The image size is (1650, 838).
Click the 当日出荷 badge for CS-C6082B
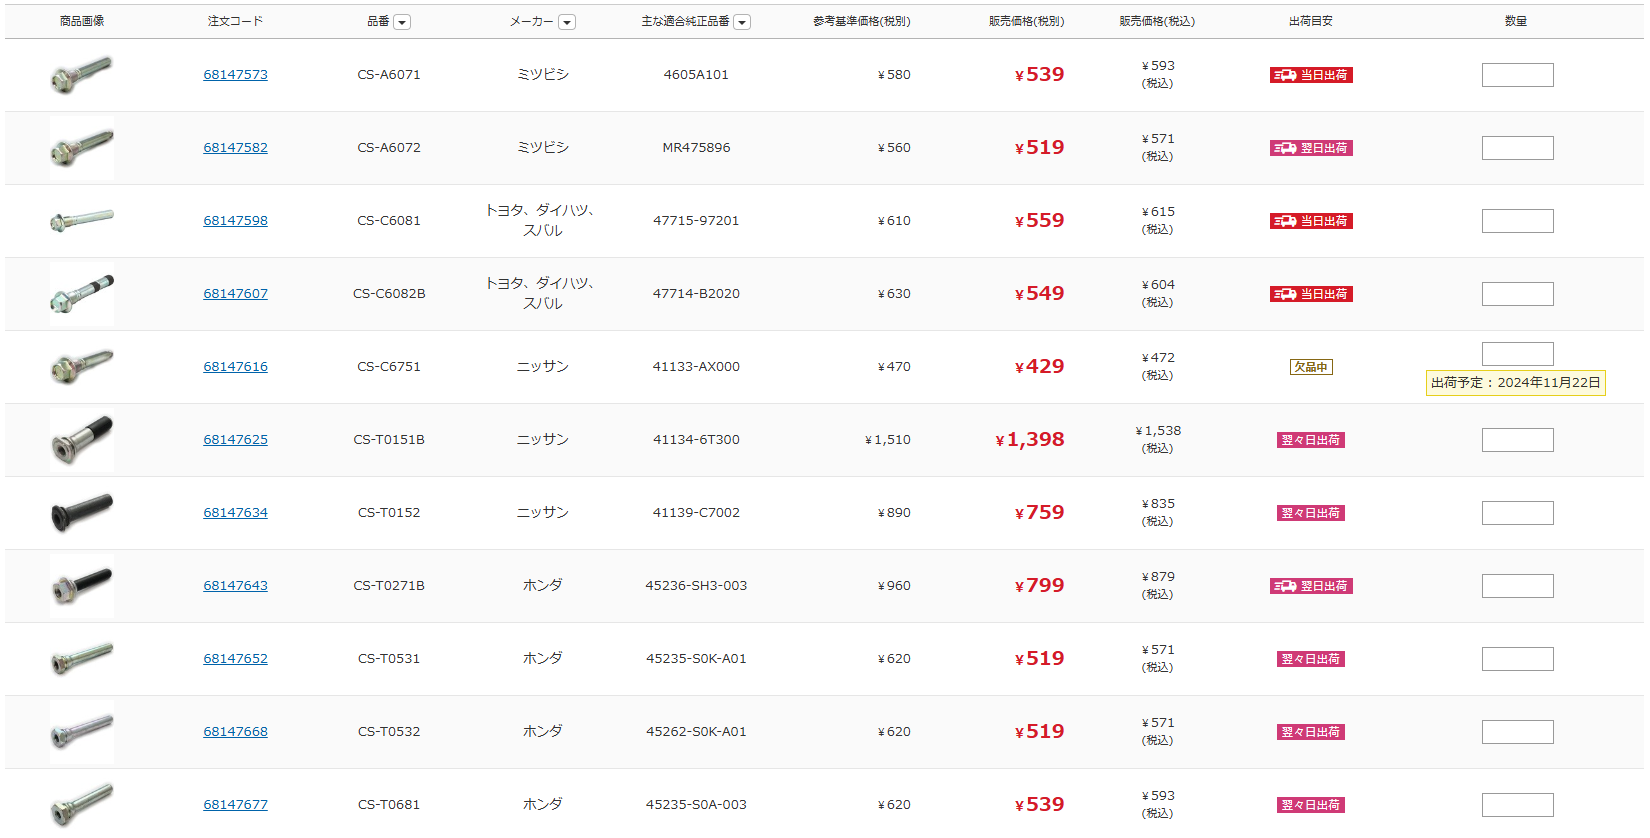click(1311, 294)
